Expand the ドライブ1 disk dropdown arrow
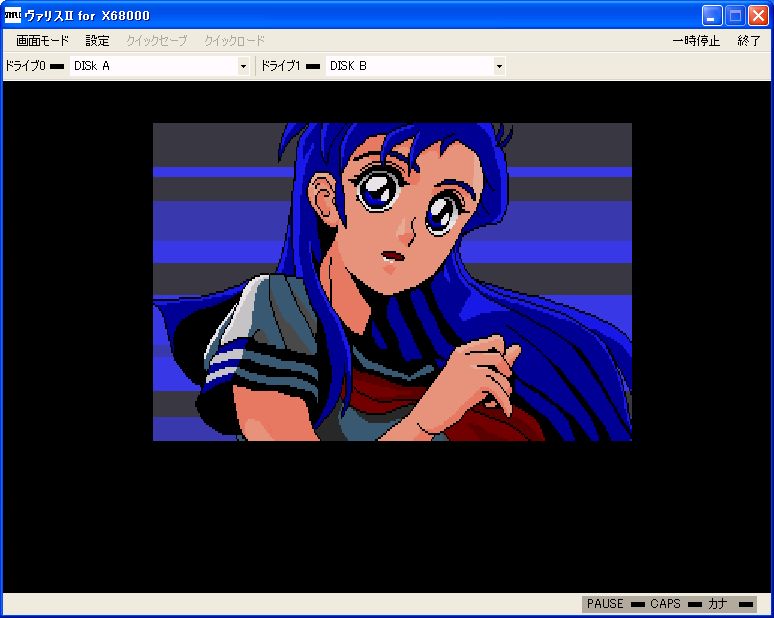Screen dimensions: 774x618 click(499, 66)
